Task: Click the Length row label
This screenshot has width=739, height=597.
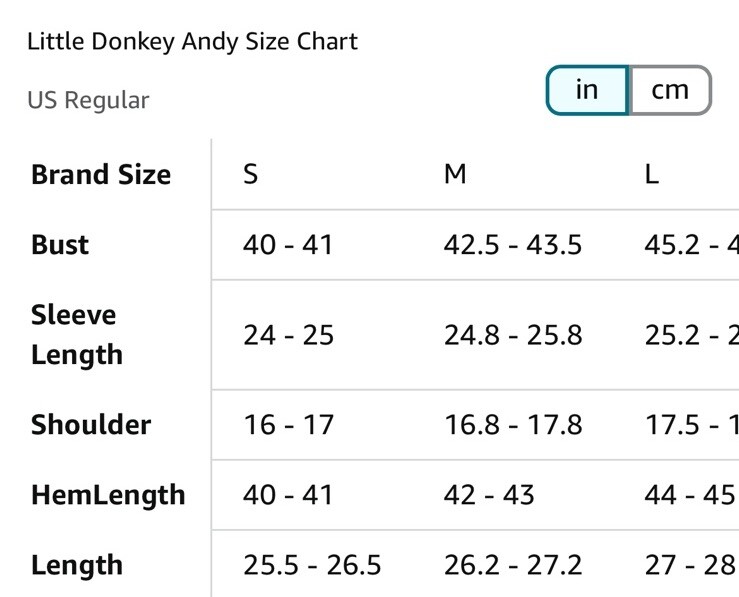Action: point(77,565)
